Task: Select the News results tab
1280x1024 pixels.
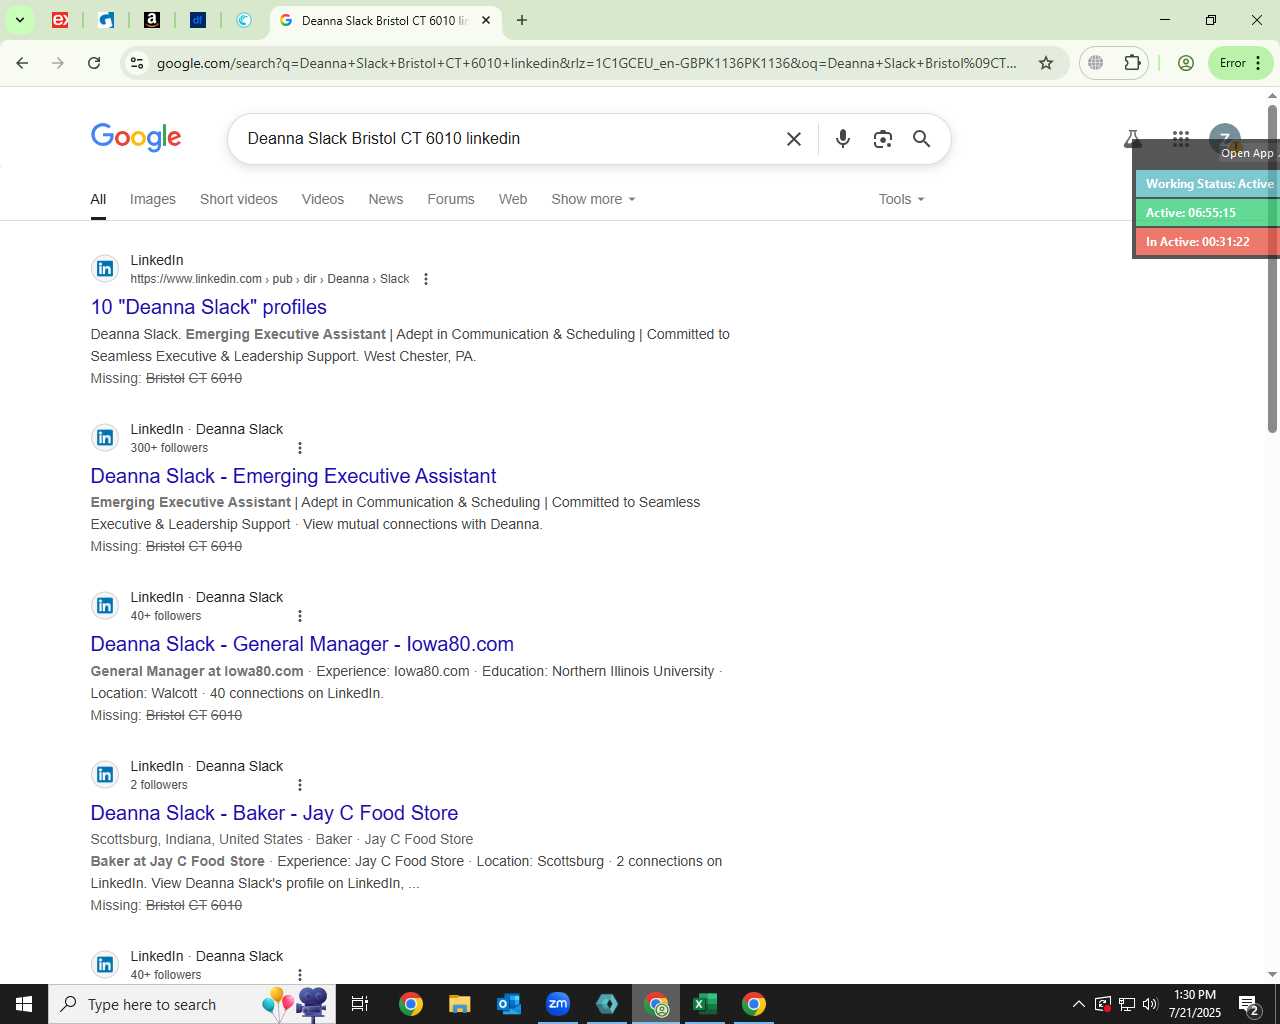Action: click(386, 199)
